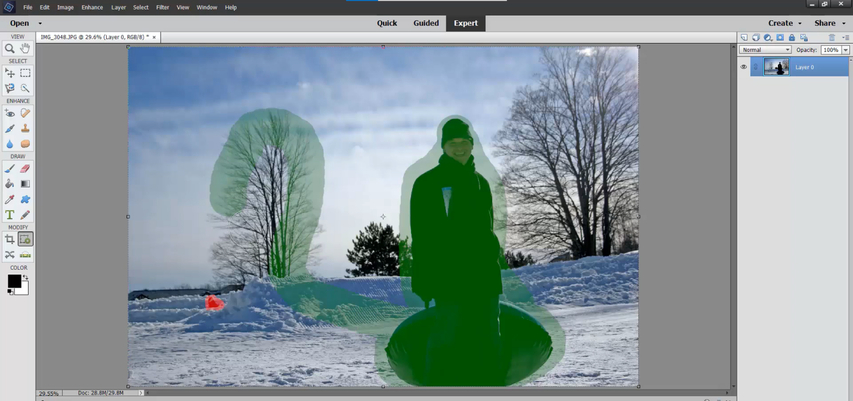
Task: Switch to the Guided tab
Action: point(426,23)
